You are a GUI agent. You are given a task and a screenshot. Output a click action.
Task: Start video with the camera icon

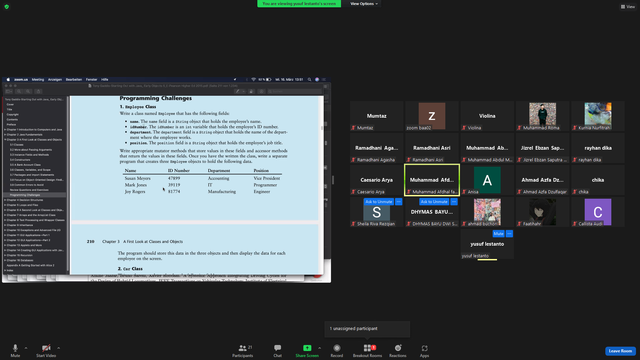pyautogui.click(x=46, y=350)
